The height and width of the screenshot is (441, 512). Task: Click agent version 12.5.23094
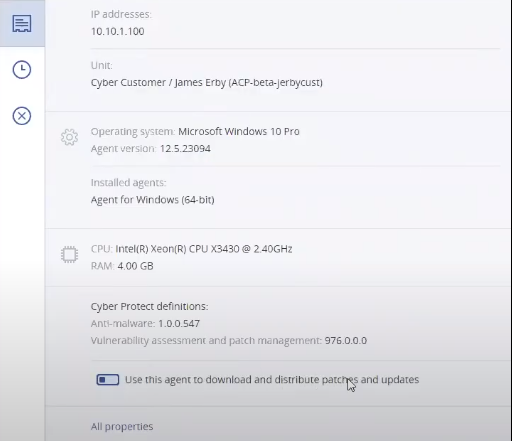coord(185,148)
